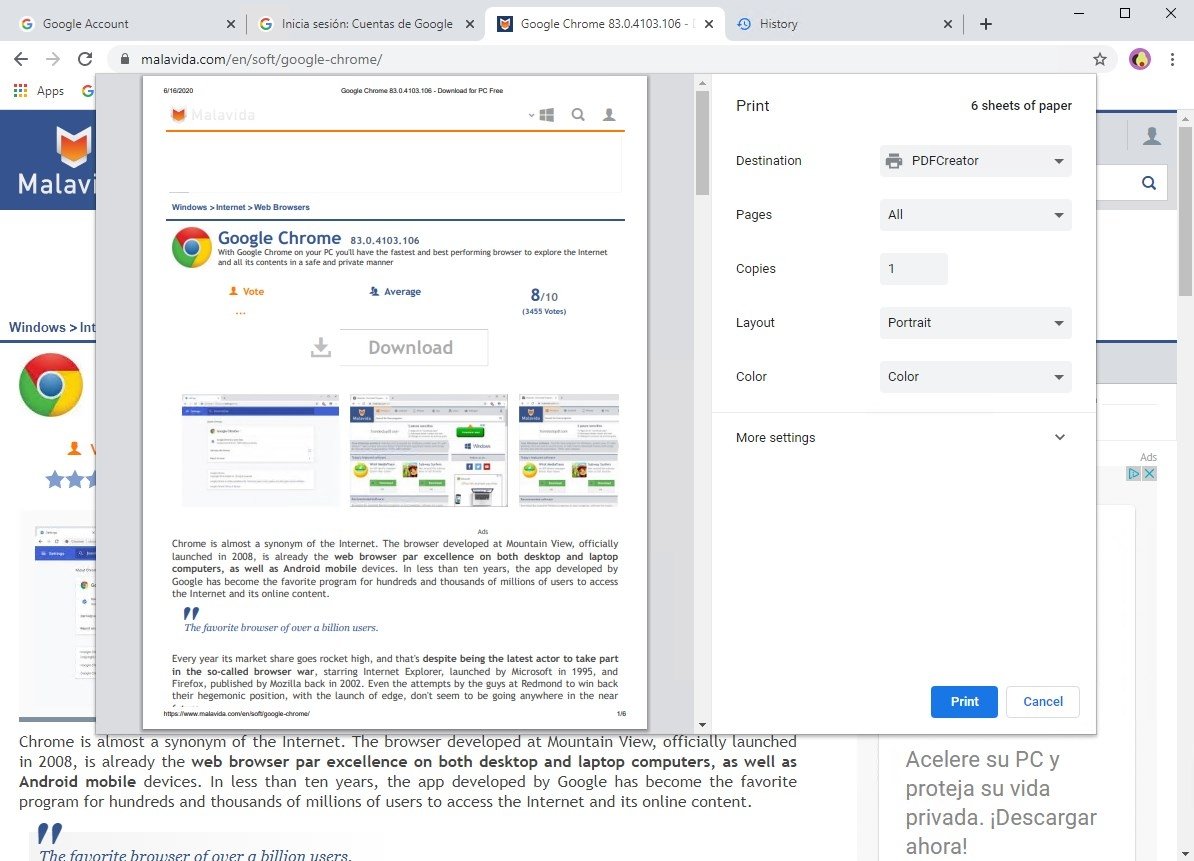1194x861 pixels.
Task: Click the search icon in preview header
Action: pyautogui.click(x=578, y=115)
